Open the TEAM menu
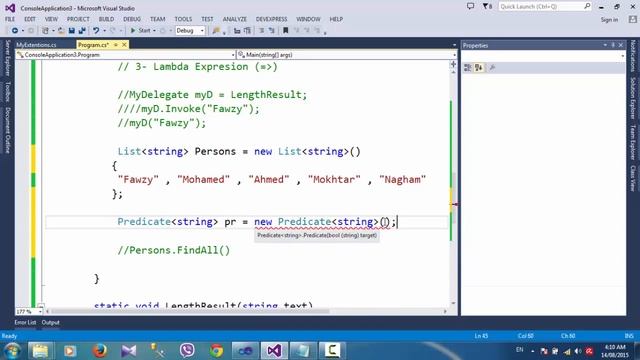The image size is (640, 360). coord(157,19)
